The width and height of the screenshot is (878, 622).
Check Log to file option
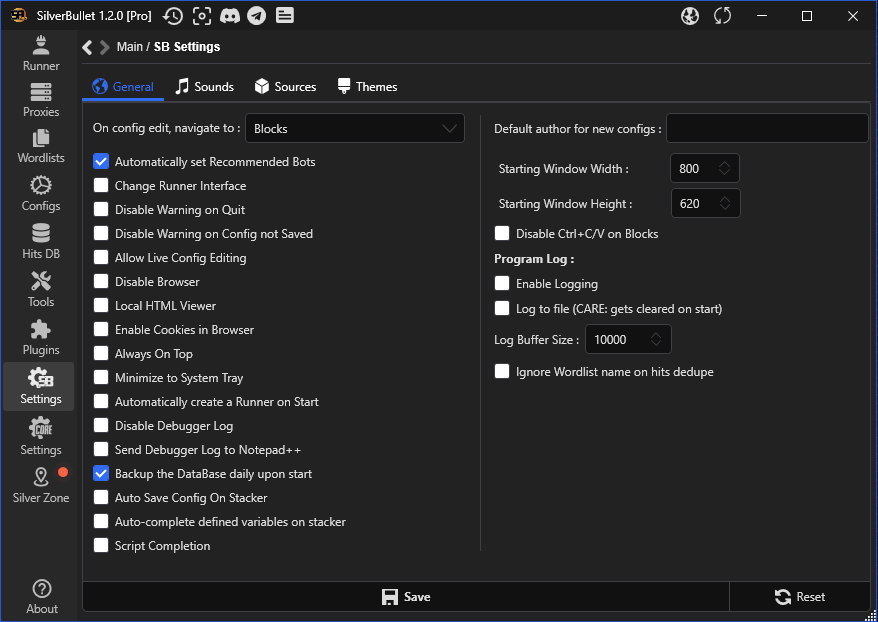click(502, 308)
